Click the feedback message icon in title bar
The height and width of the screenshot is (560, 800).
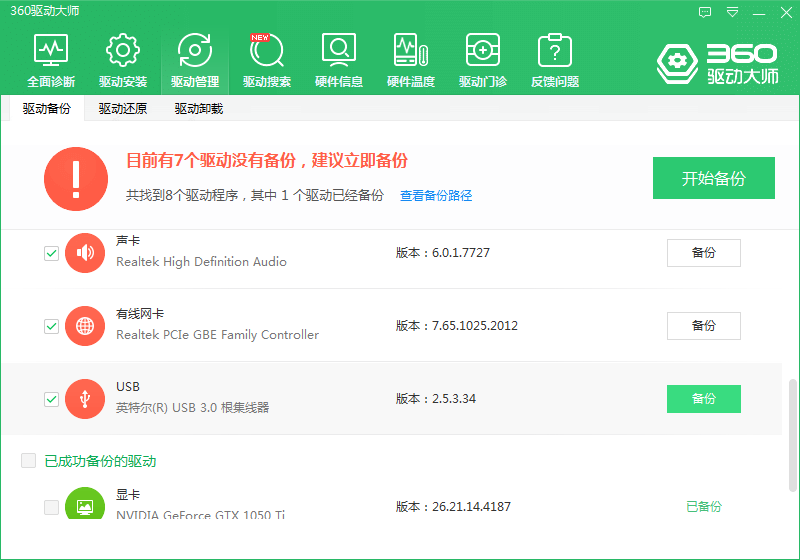point(705,12)
